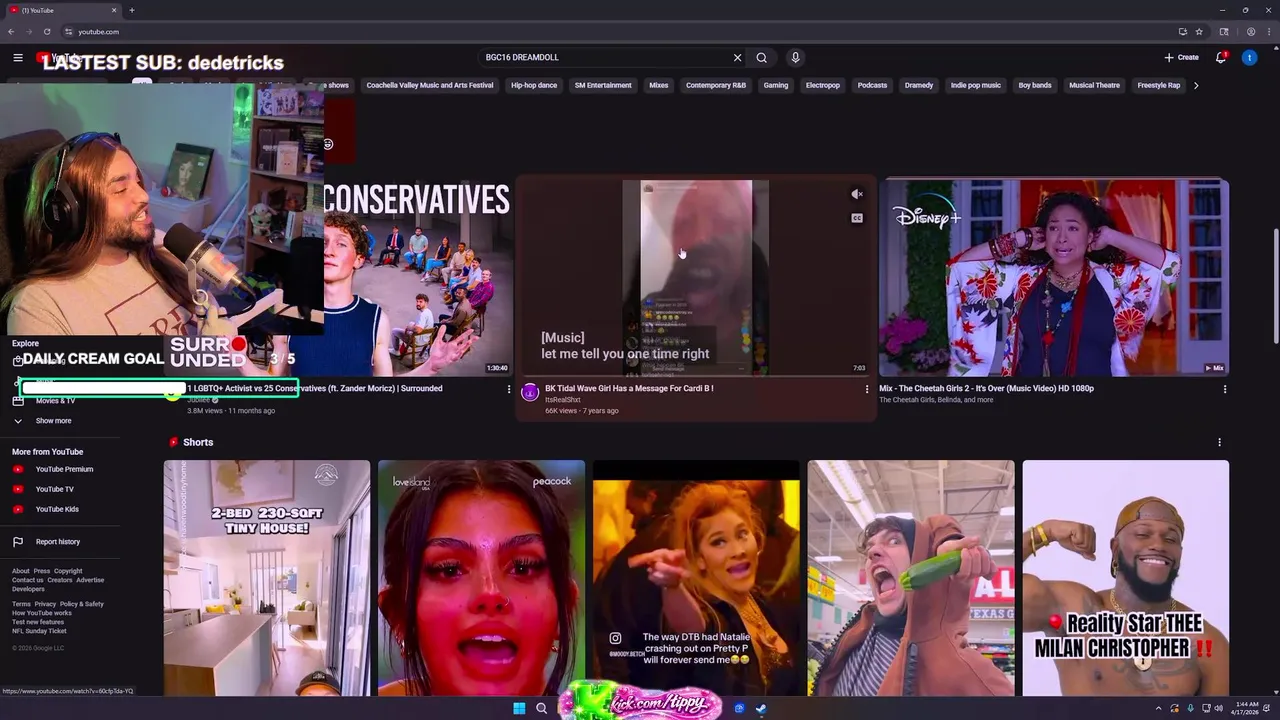
Task: Open the Chrome profile icon
Action: coord(1250,32)
